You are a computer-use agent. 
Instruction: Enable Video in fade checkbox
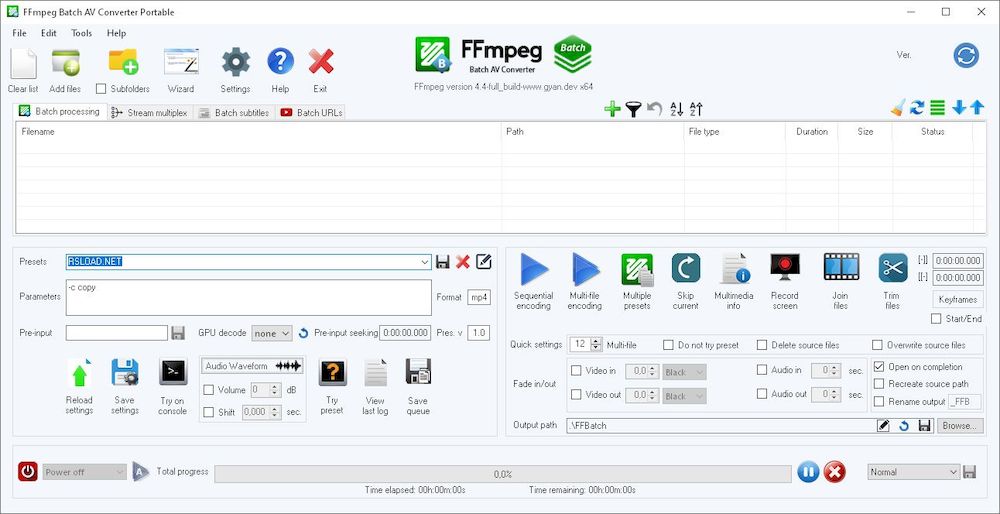pyautogui.click(x=576, y=371)
